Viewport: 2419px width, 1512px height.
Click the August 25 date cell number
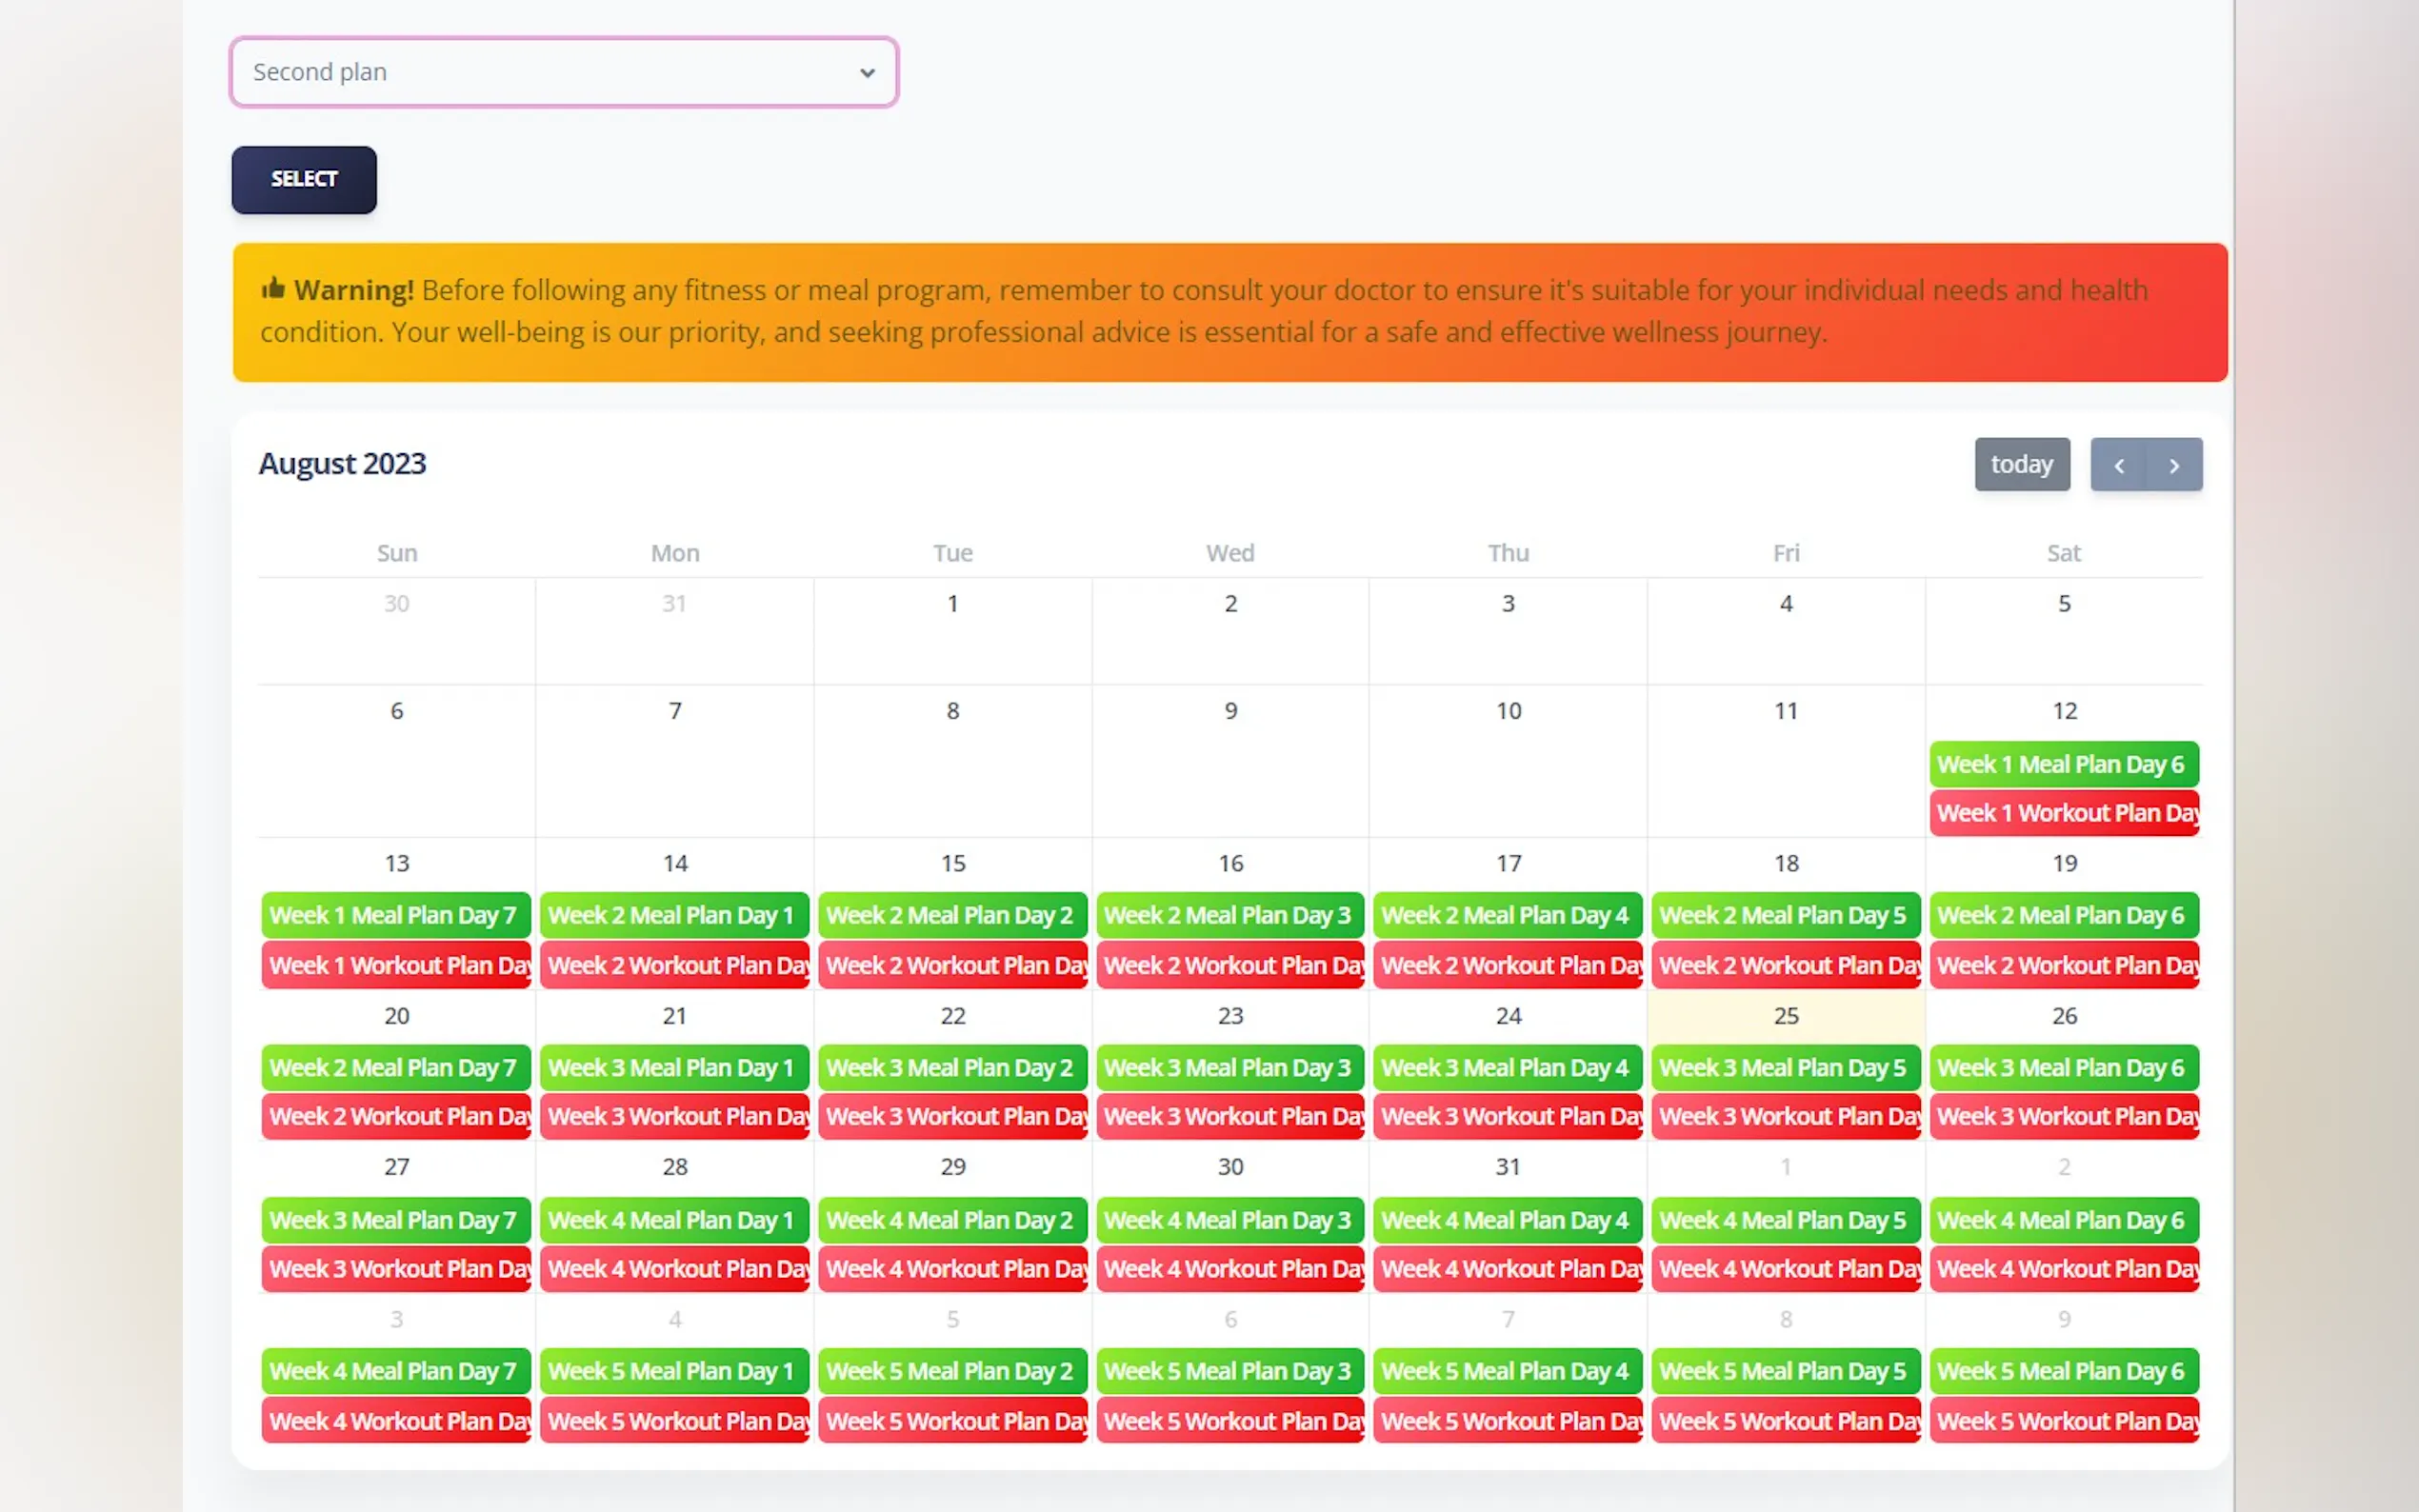tap(1786, 1016)
